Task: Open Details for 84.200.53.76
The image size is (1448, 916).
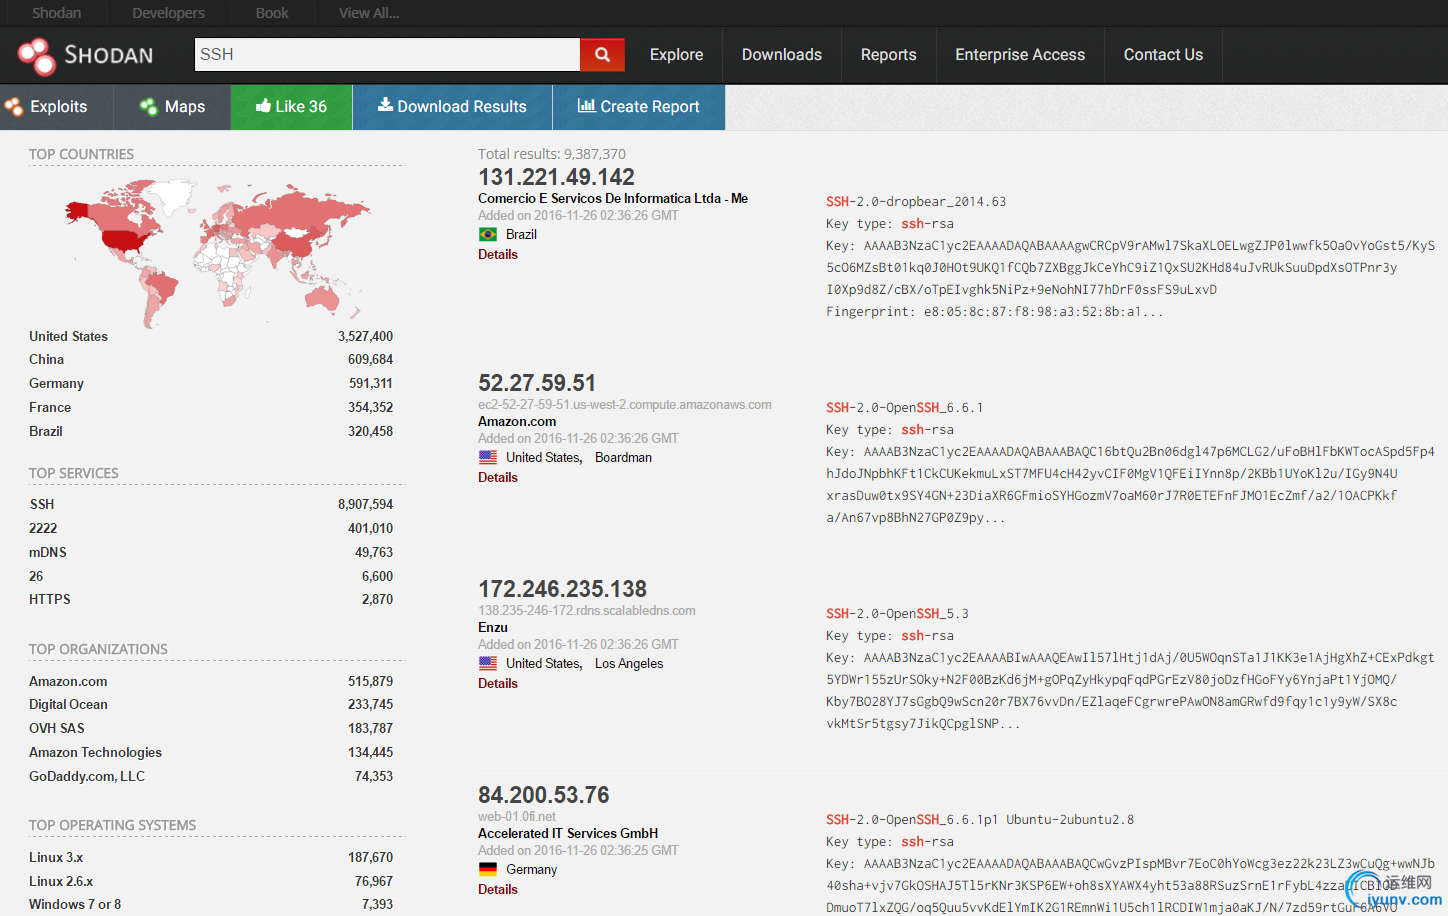Action: point(498,889)
